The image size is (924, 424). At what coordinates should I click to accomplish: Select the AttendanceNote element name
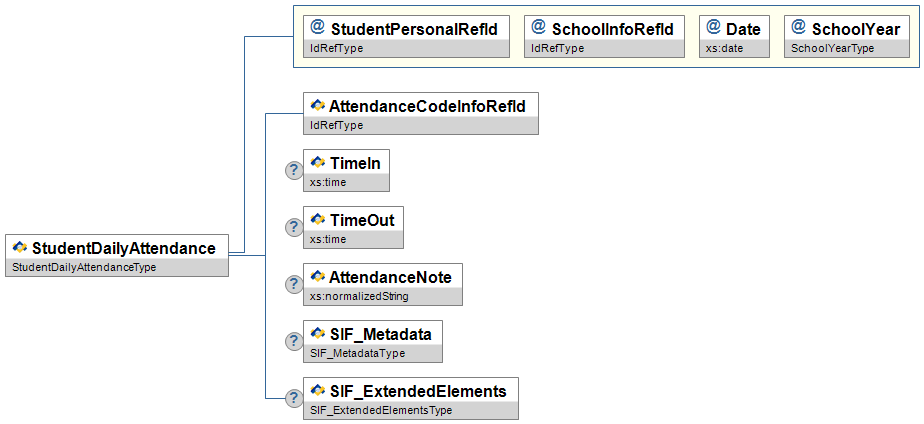coord(390,276)
